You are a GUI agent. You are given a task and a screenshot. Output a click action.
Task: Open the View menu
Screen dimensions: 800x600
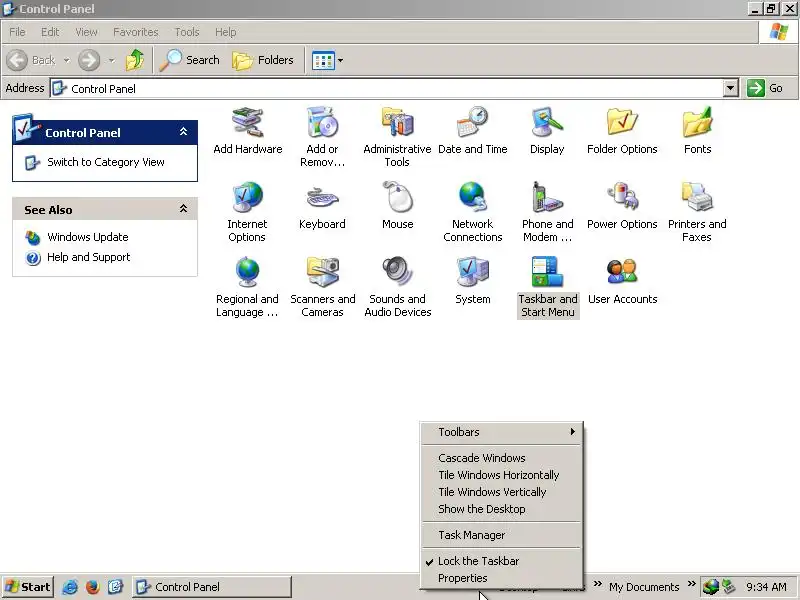[86, 32]
